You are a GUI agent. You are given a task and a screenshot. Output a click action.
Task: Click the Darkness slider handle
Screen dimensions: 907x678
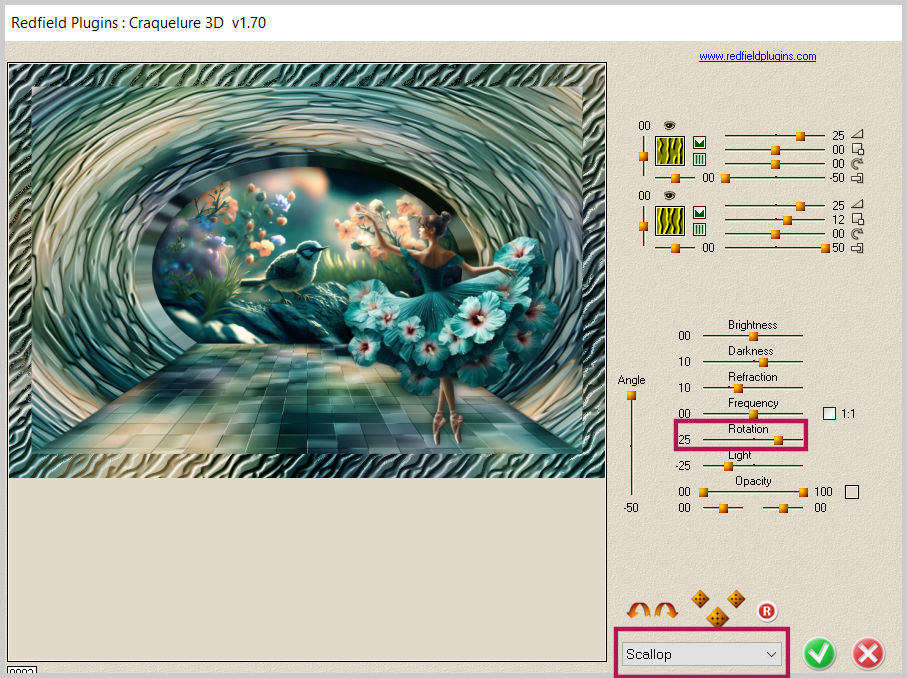point(764,362)
